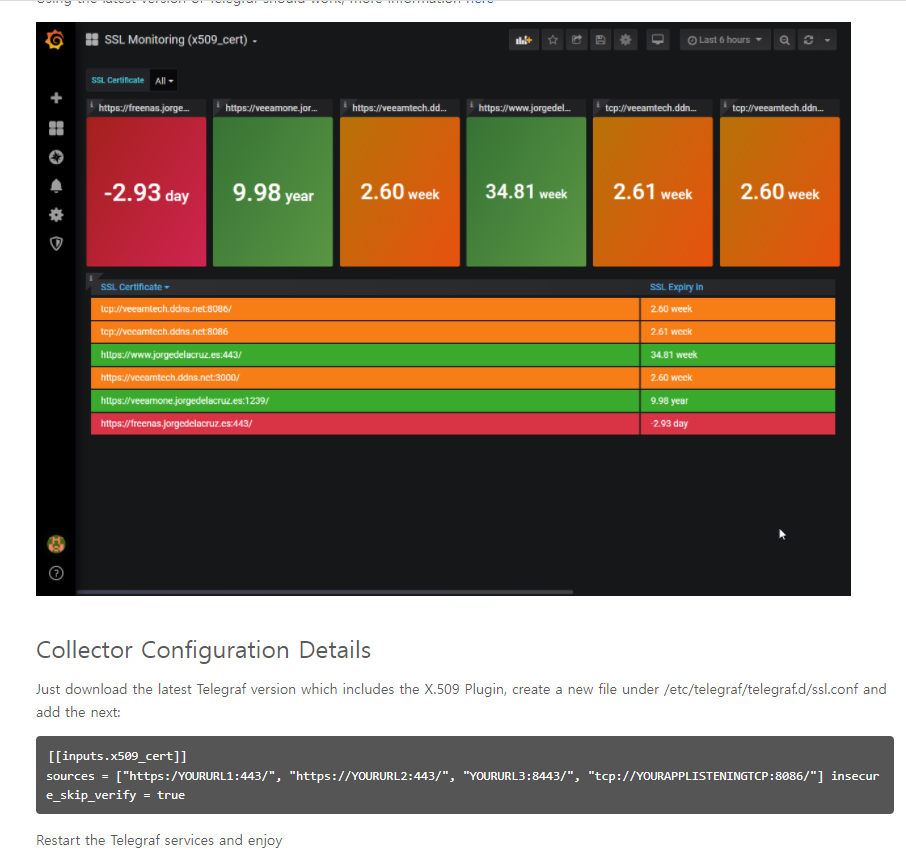Open the Help question mark icon
Screen dimensions: 906x867
click(x=56, y=573)
